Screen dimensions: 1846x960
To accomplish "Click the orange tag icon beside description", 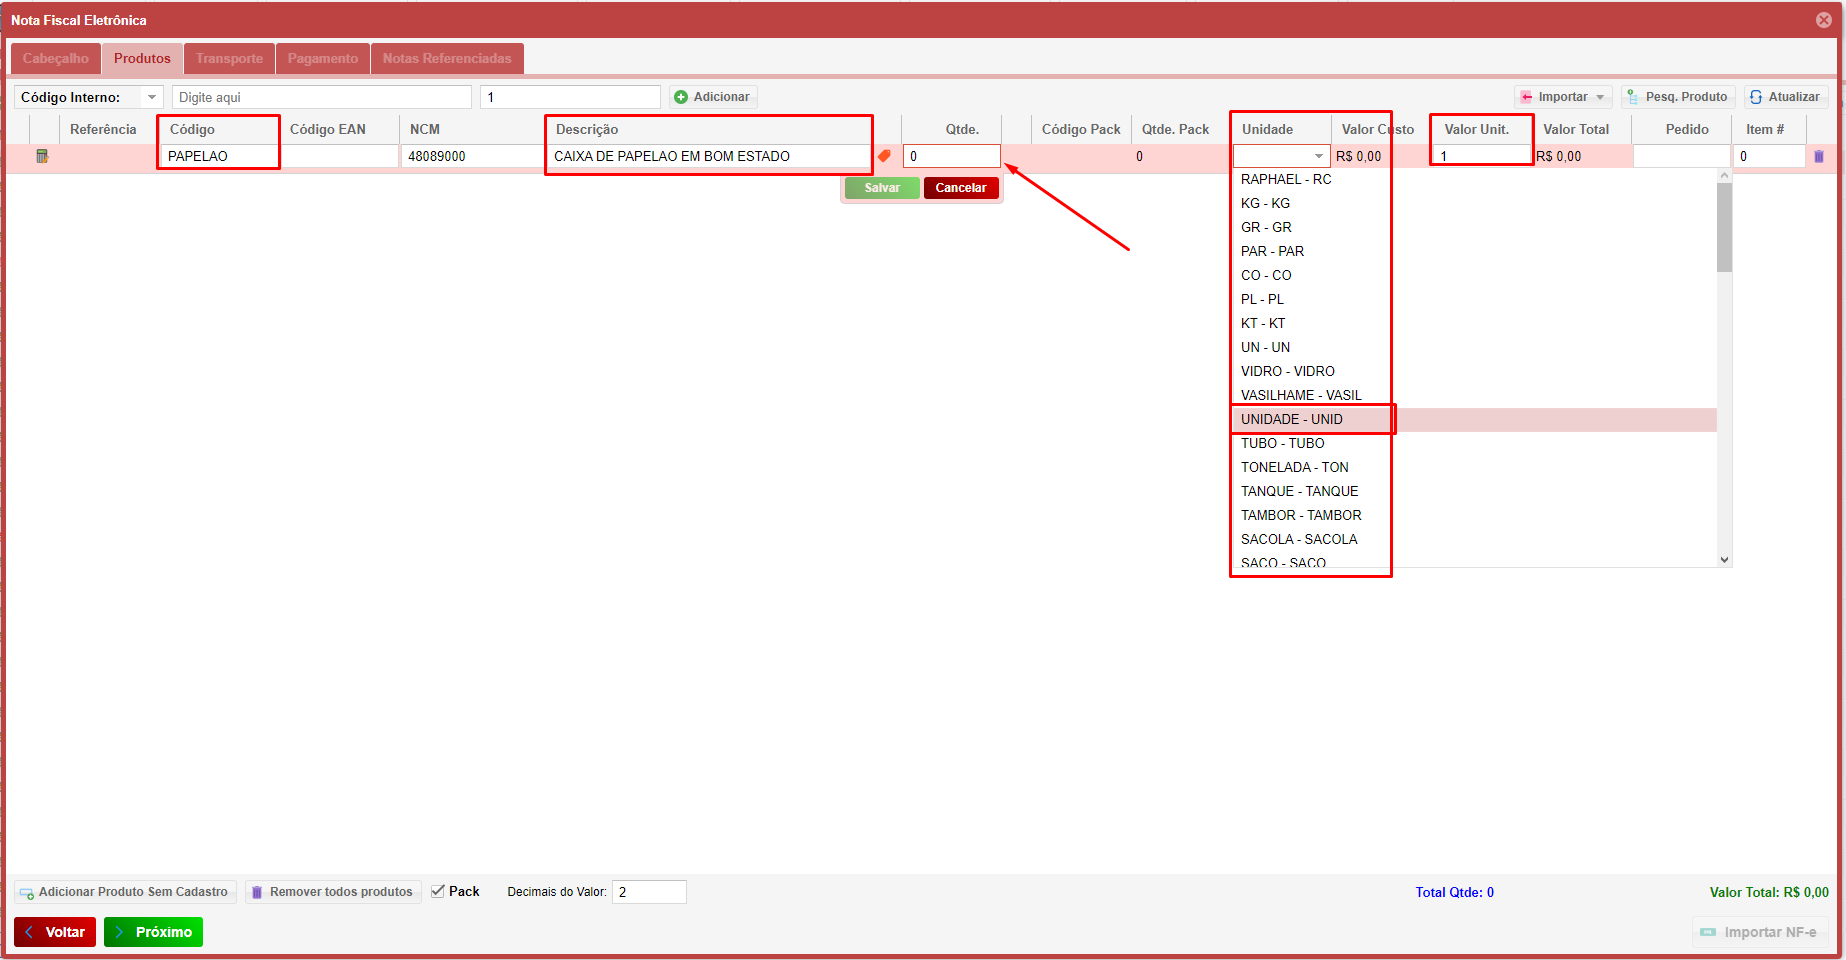I will [884, 156].
